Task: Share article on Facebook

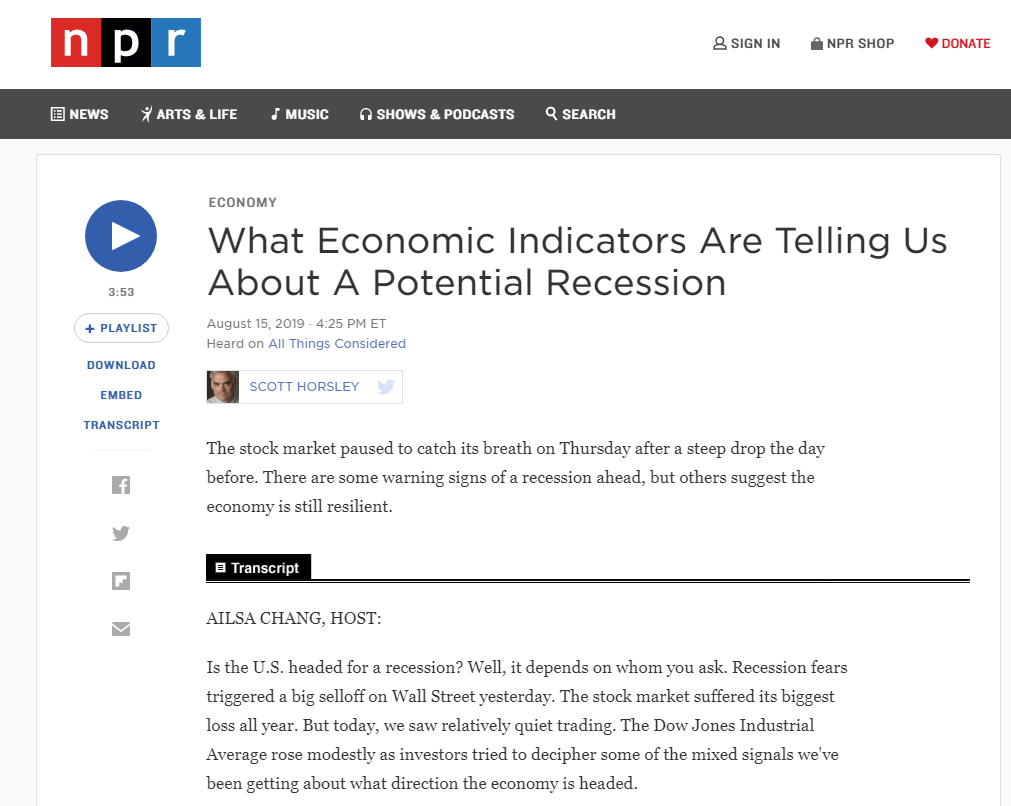Action: pos(121,485)
